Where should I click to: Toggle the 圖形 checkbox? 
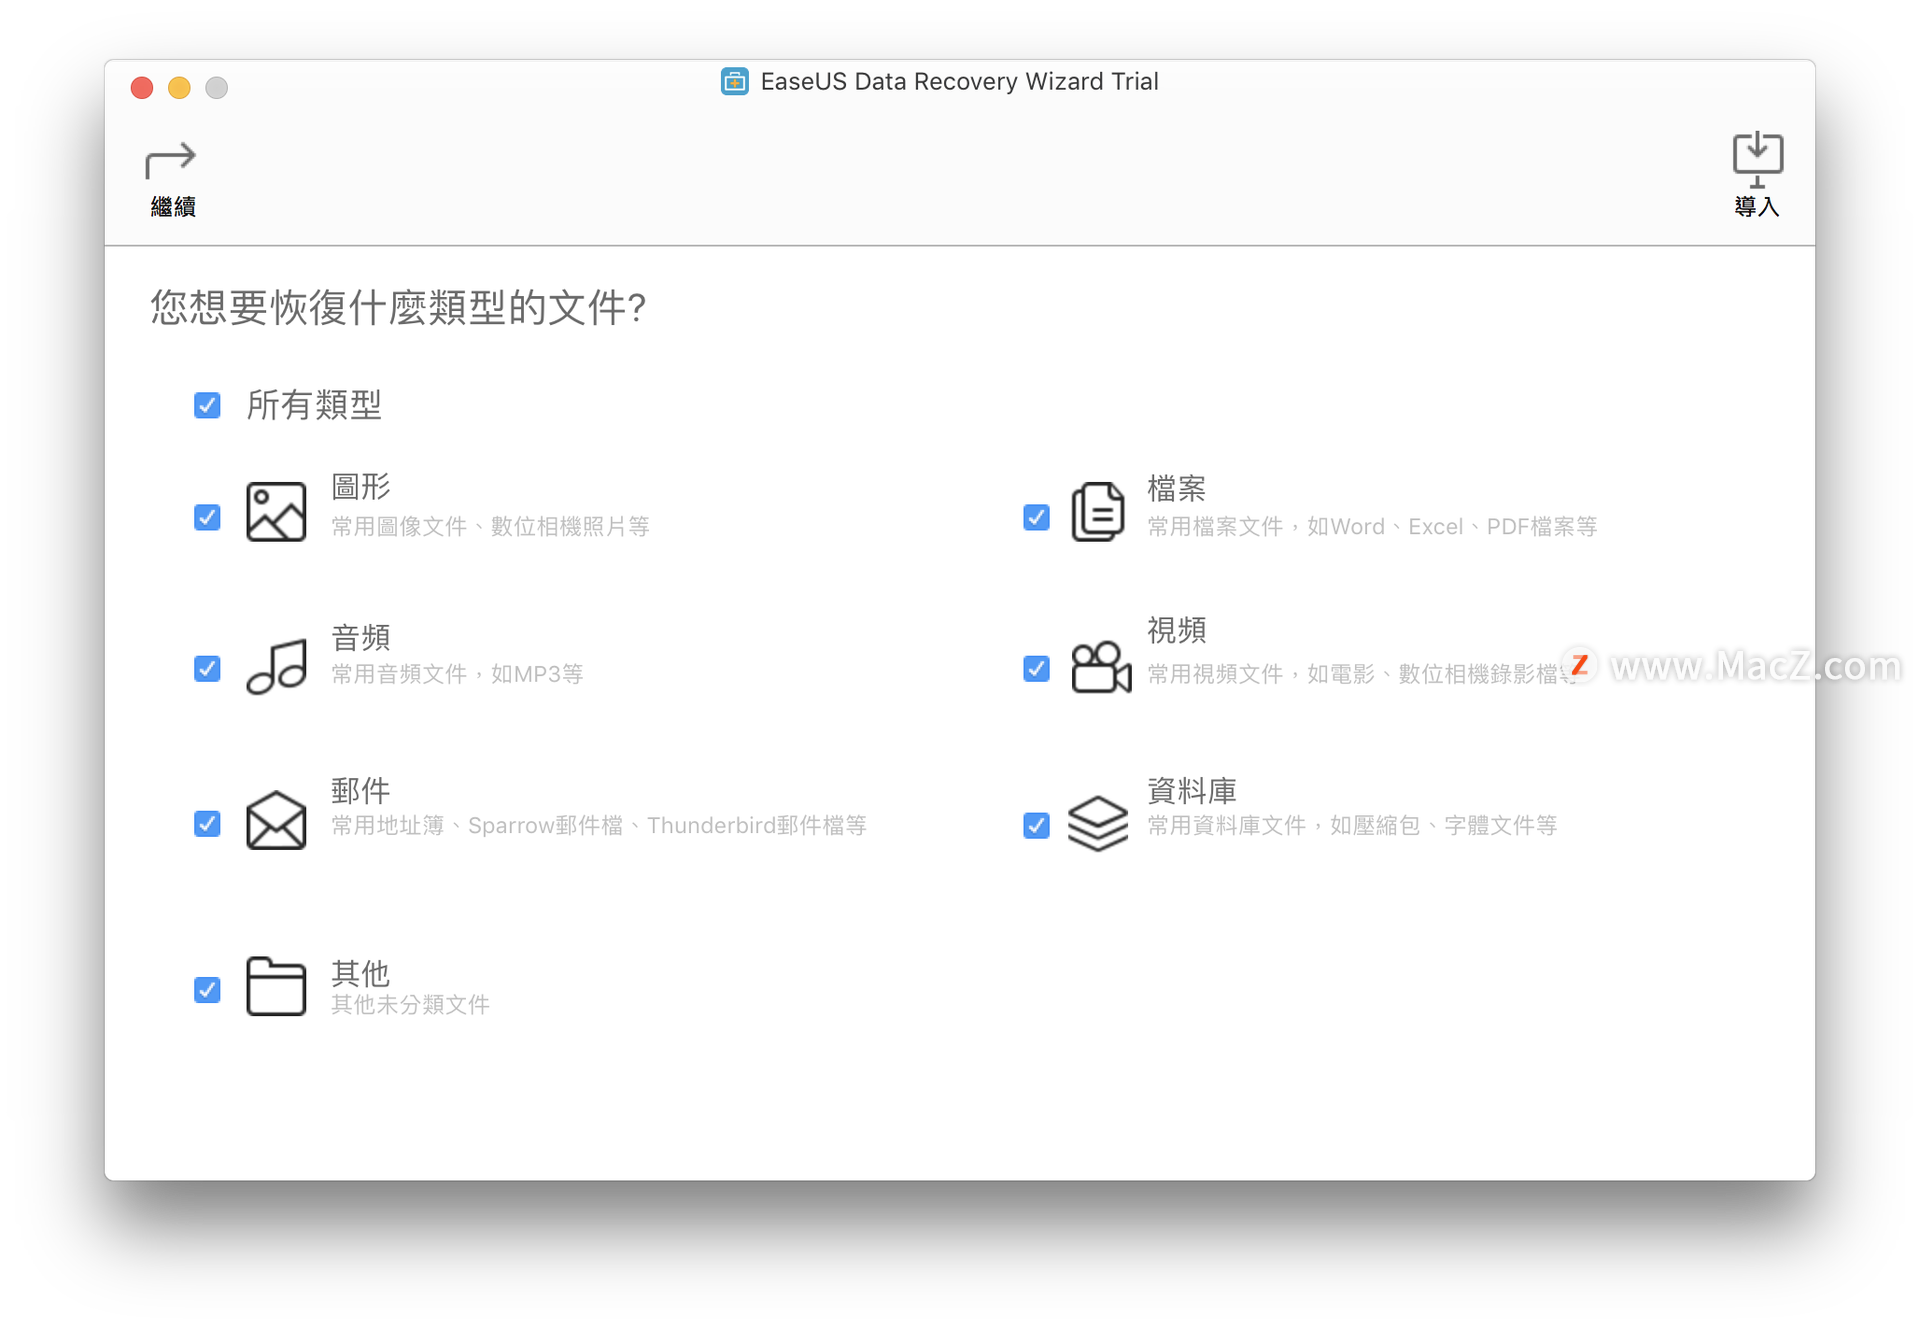(207, 517)
